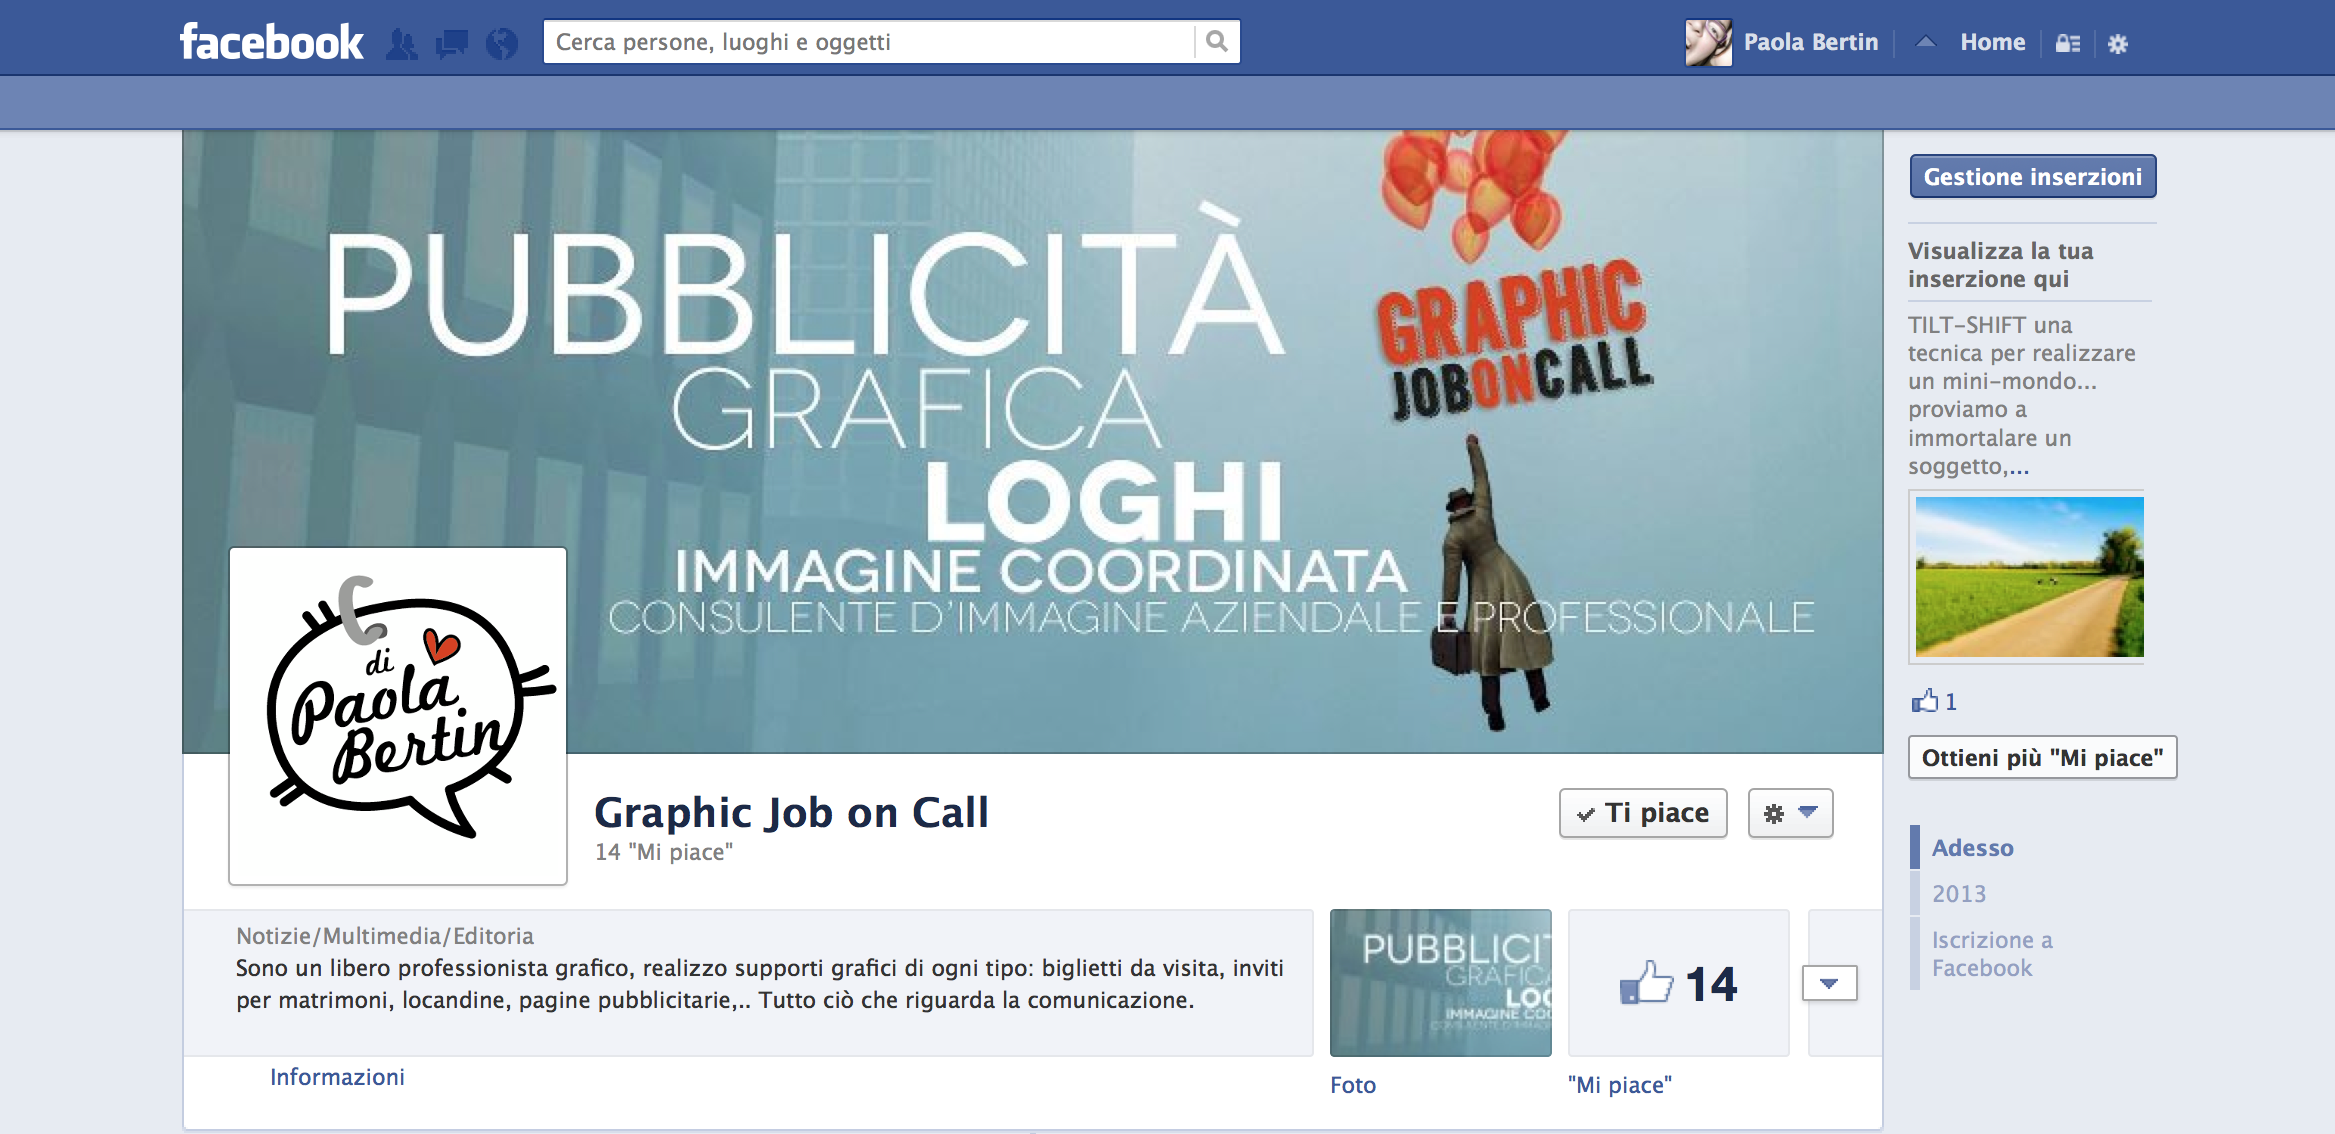Viewport: 2335px width, 1134px height.
Task: Open the page gear dropdown menu
Action: pyautogui.click(x=1790, y=813)
